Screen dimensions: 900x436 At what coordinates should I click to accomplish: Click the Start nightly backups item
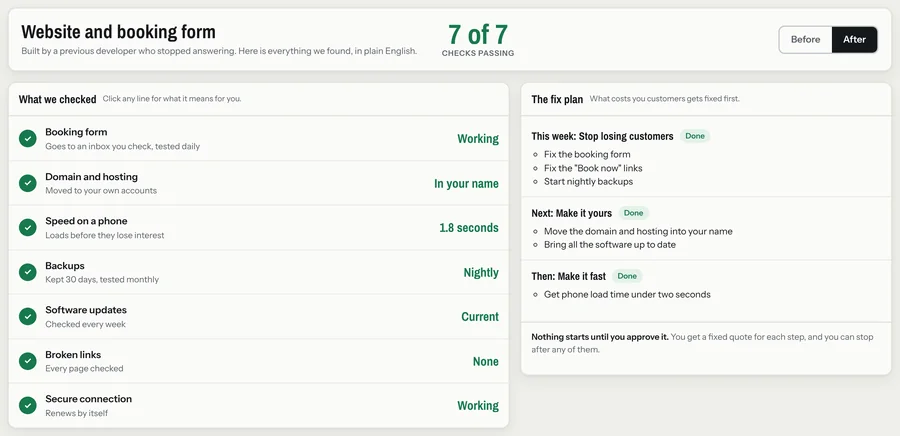pos(588,181)
